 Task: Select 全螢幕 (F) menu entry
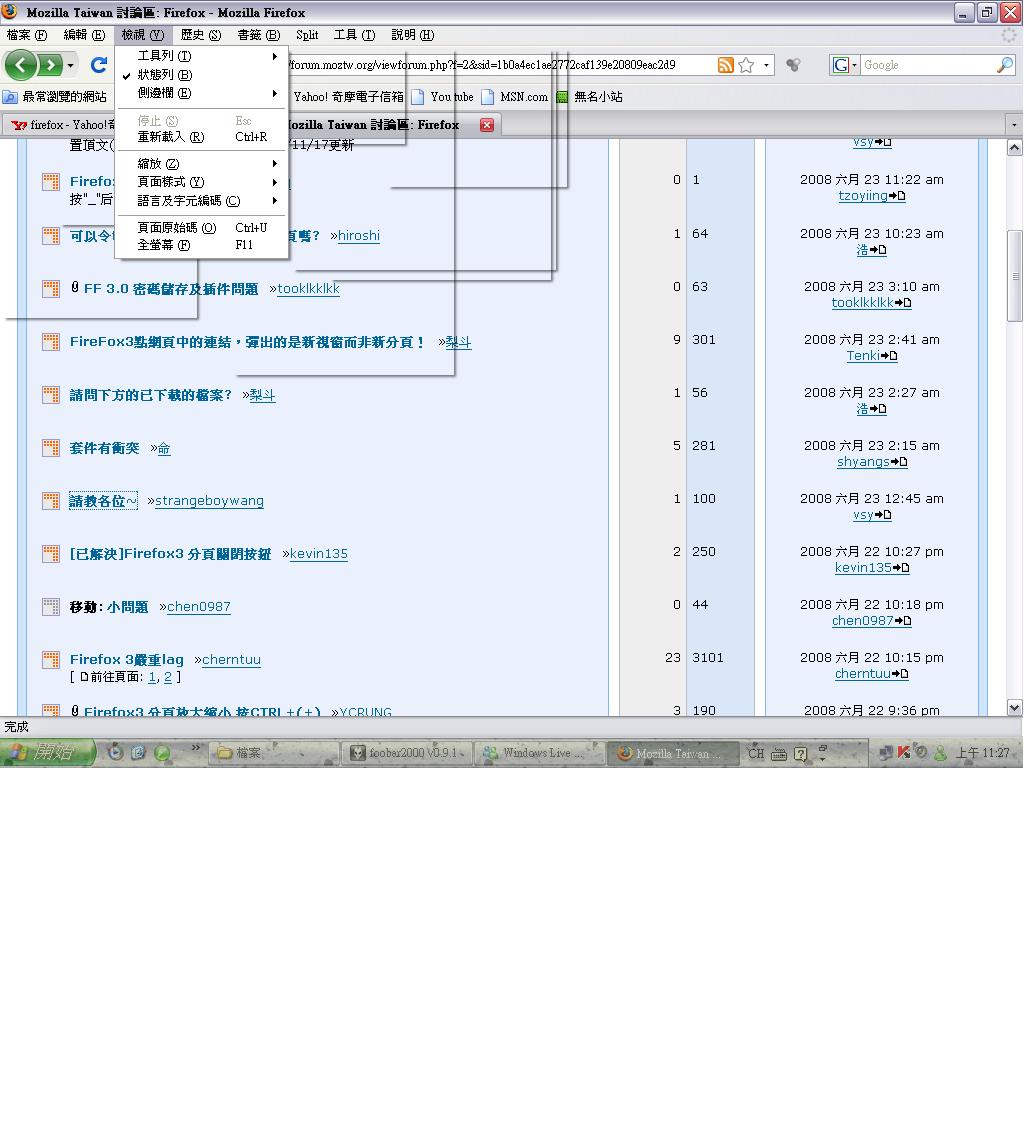201,245
